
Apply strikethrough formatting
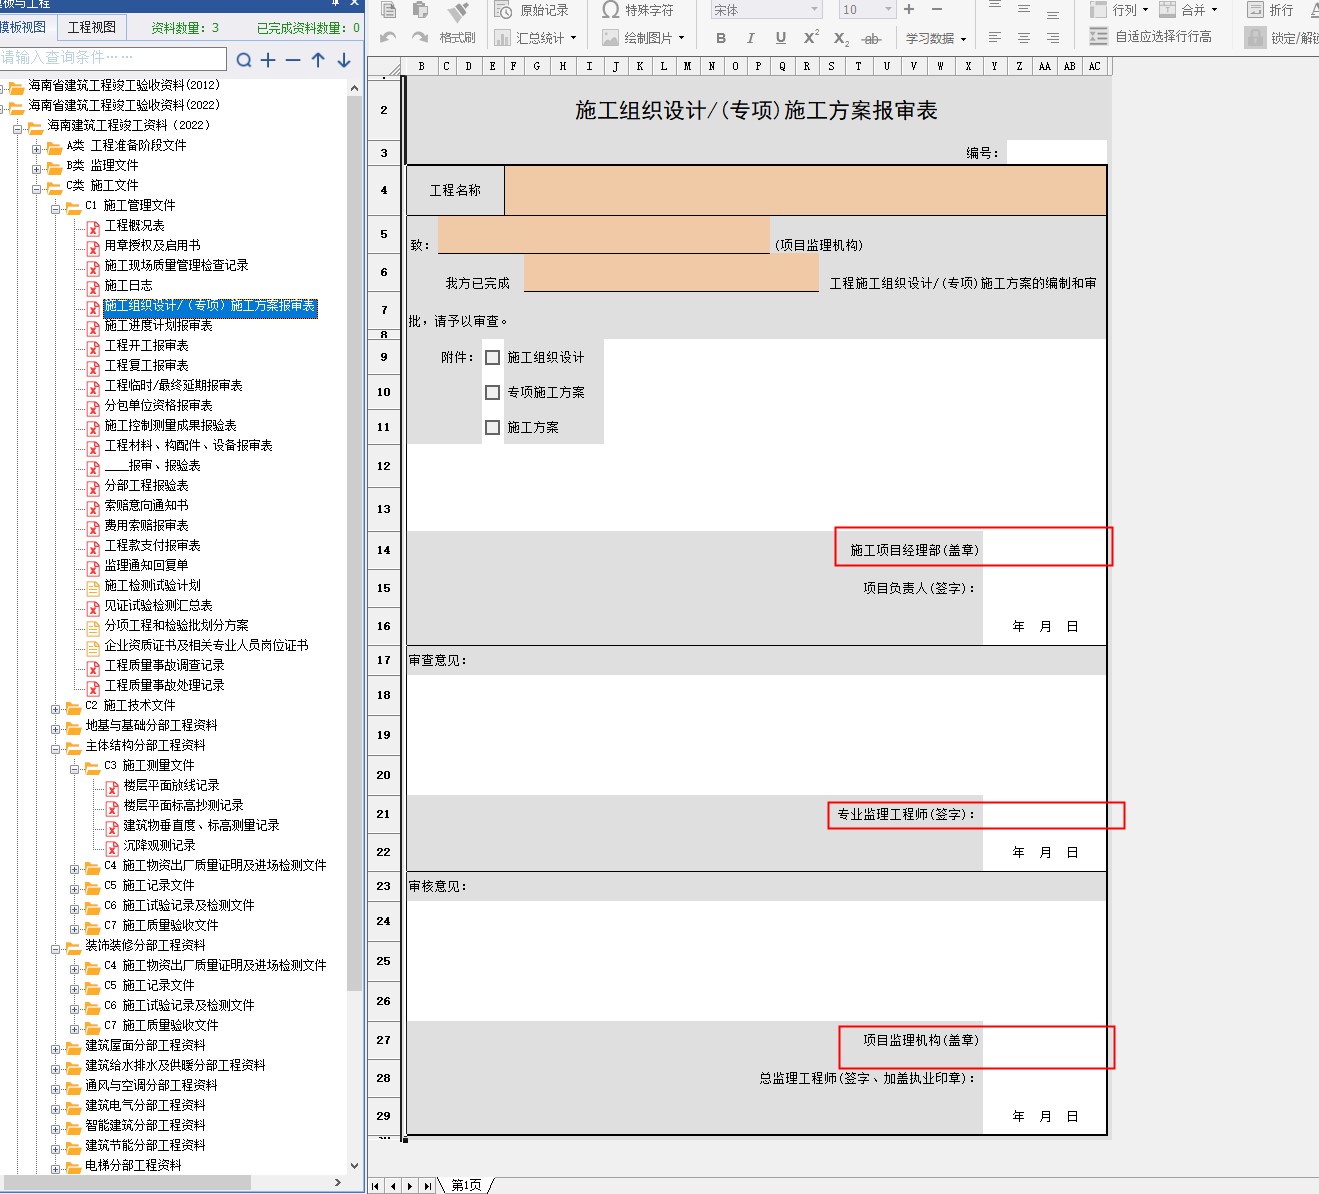tap(871, 38)
